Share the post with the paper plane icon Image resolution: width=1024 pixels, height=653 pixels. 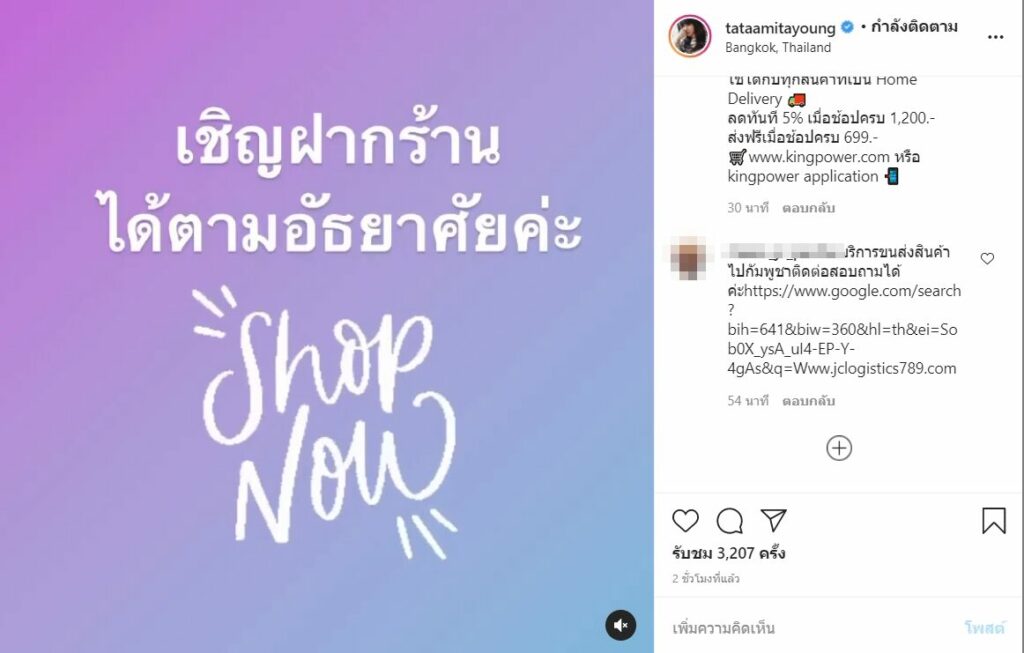pyautogui.click(x=773, y=520)
